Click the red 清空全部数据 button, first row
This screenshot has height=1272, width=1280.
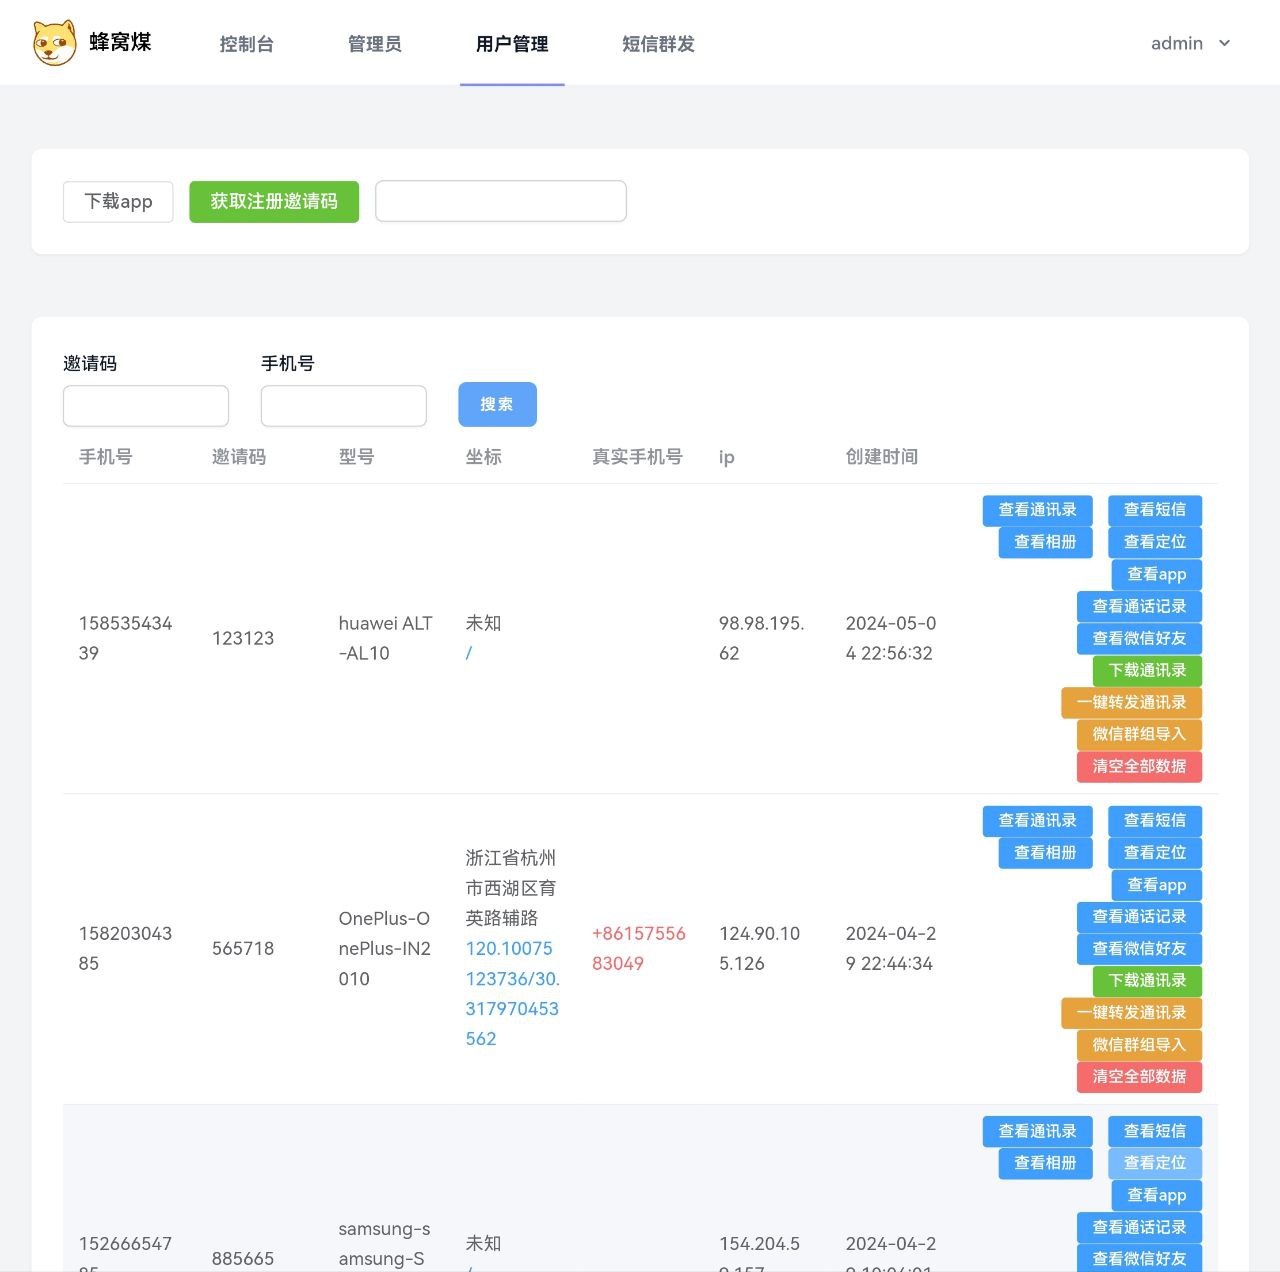(1139, 767)
